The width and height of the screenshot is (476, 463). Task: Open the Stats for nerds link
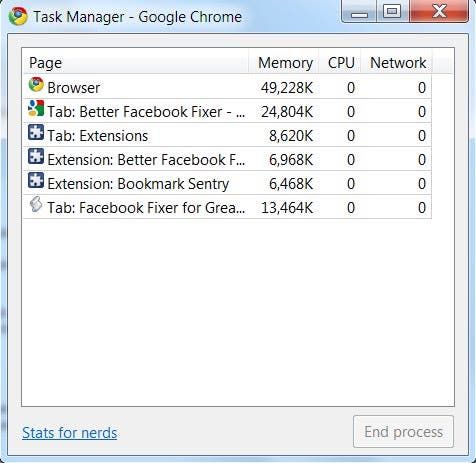click(x=70, y=433)
